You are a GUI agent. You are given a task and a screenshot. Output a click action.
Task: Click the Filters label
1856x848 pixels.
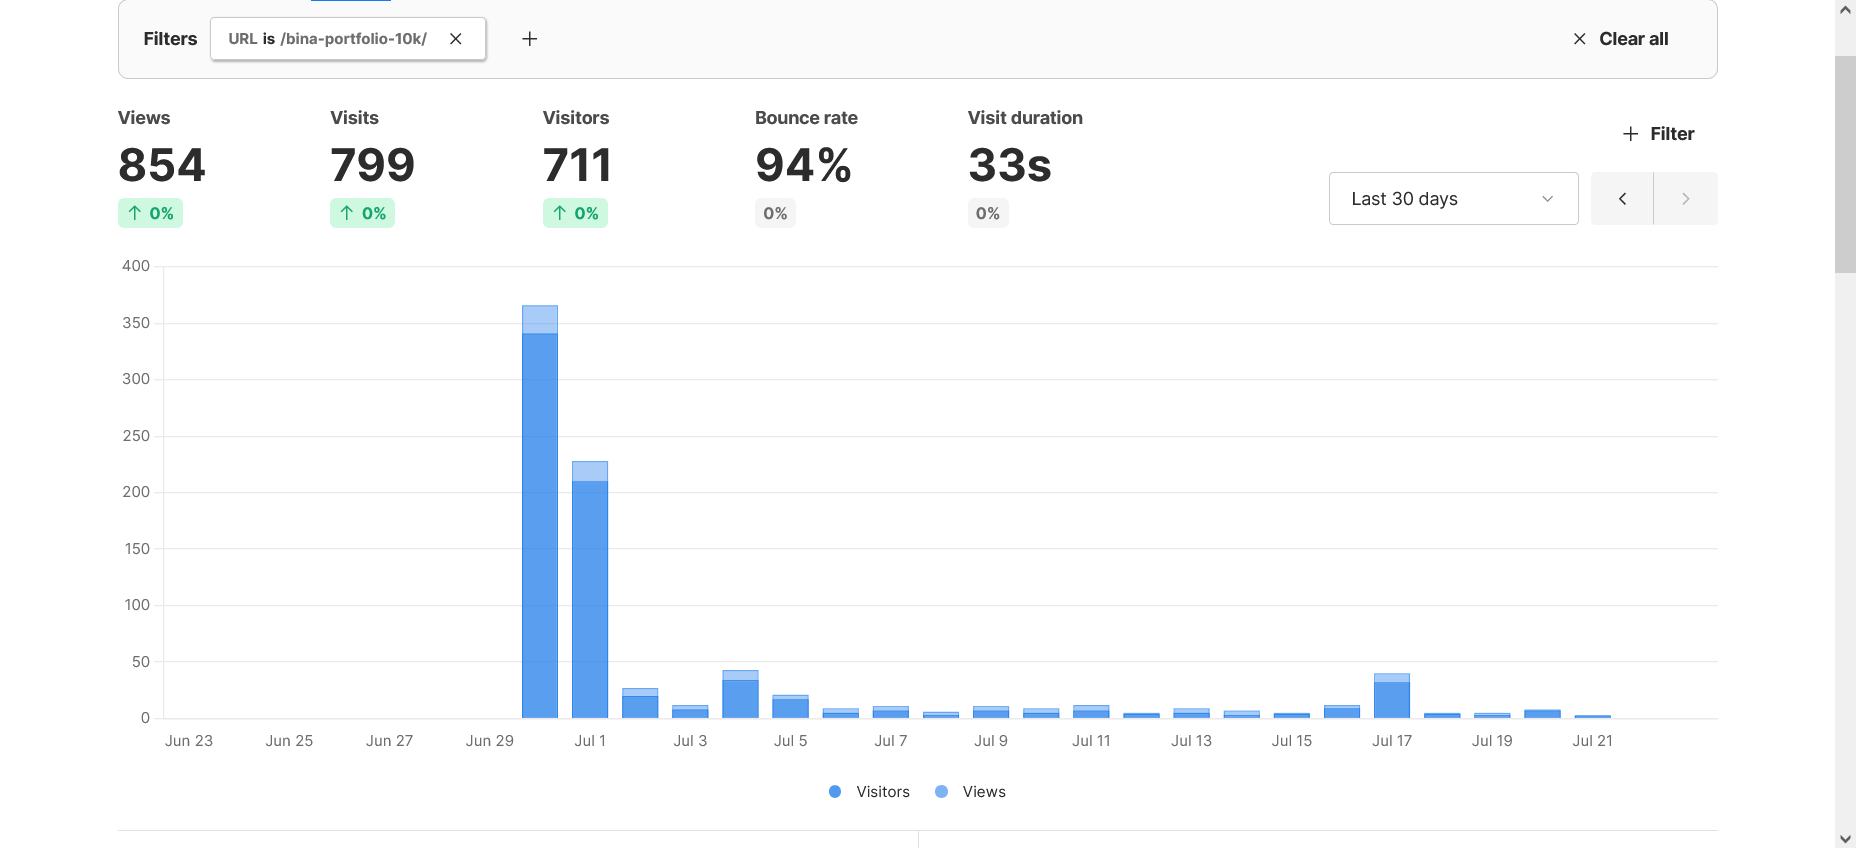tap(170, 39)
